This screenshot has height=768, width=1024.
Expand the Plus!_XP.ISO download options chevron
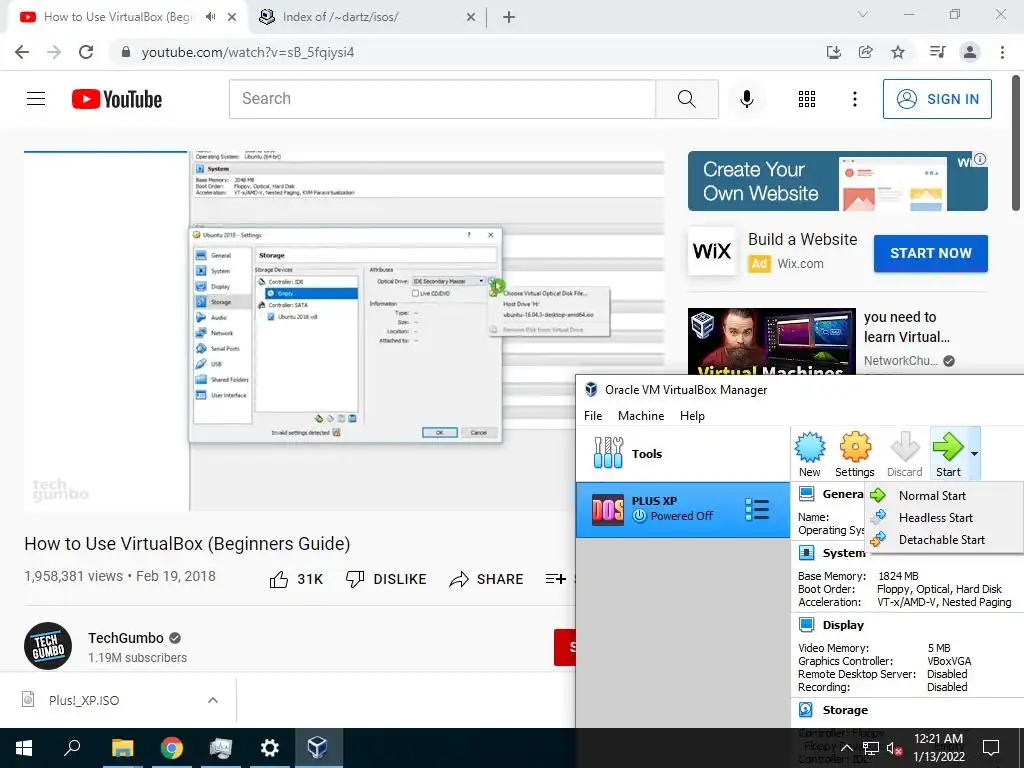click(x=213, y=700)
